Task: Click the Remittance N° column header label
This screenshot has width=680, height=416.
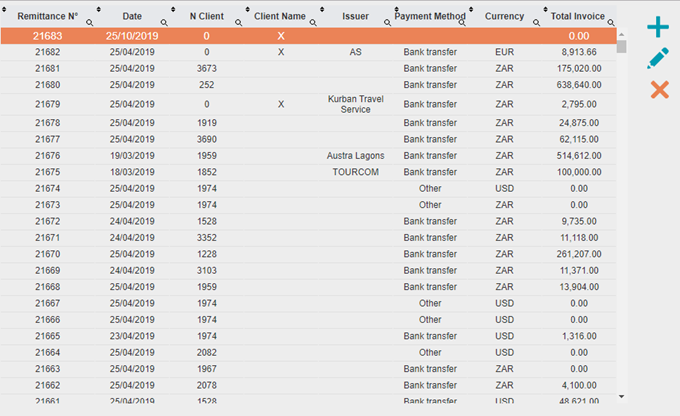Action: click(x=48, y=16)
